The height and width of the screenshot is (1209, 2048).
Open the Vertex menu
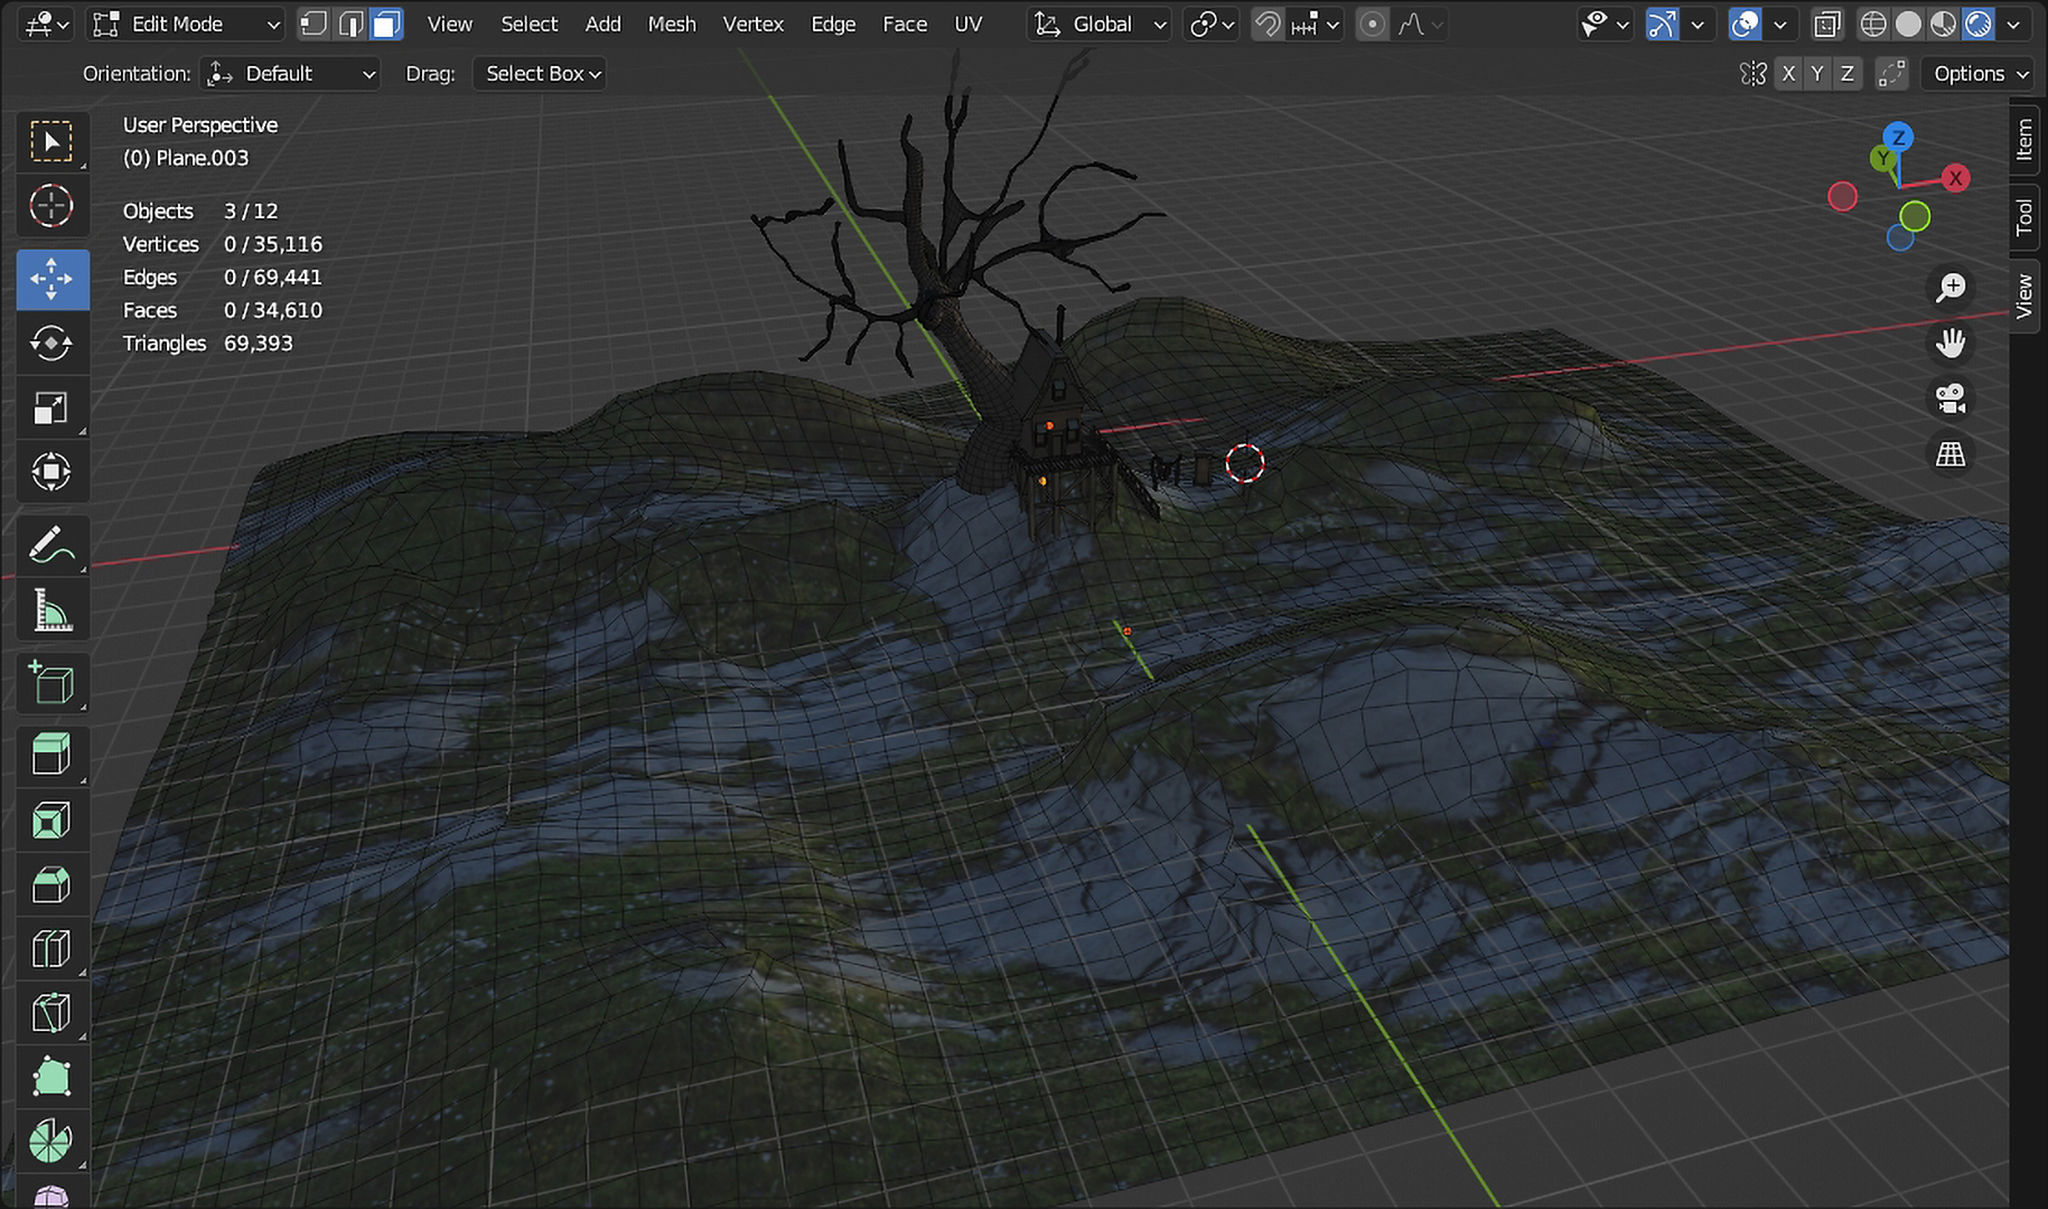753,24
